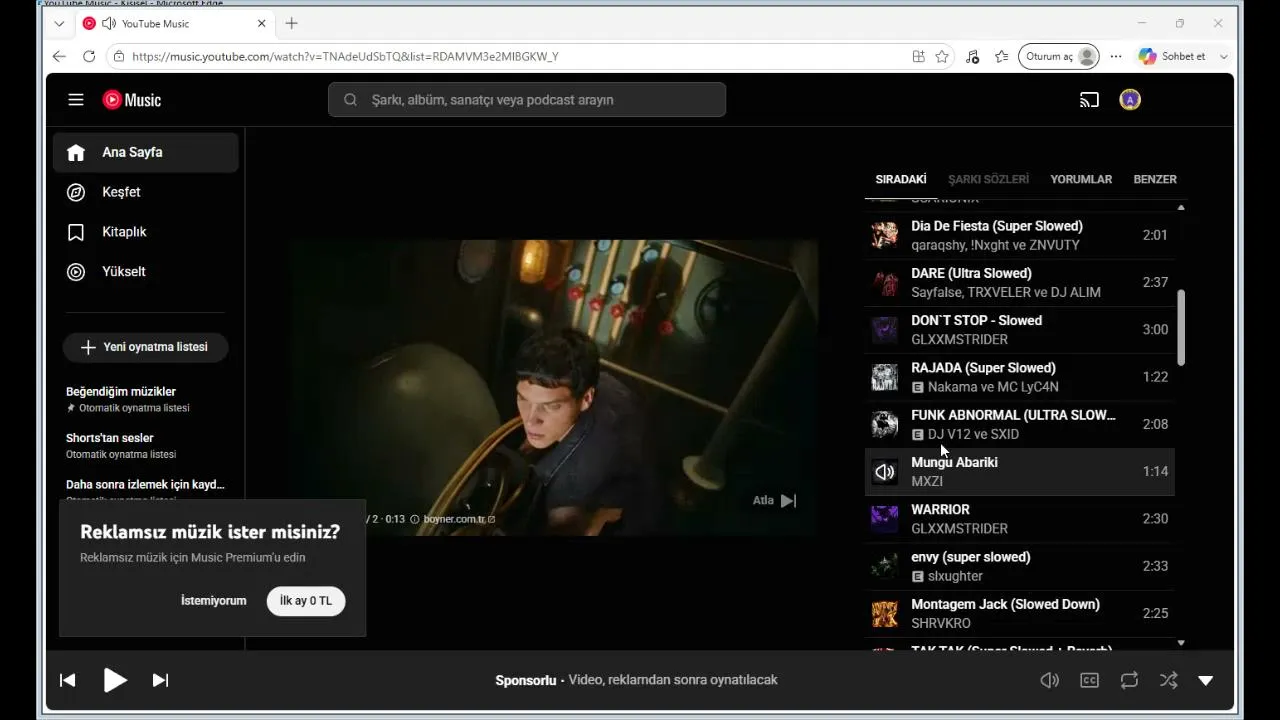The width and height of the screenshot is (1280, 720).
Task: Play envy (super slowed) by slxughter
Action: point(1020,566)
